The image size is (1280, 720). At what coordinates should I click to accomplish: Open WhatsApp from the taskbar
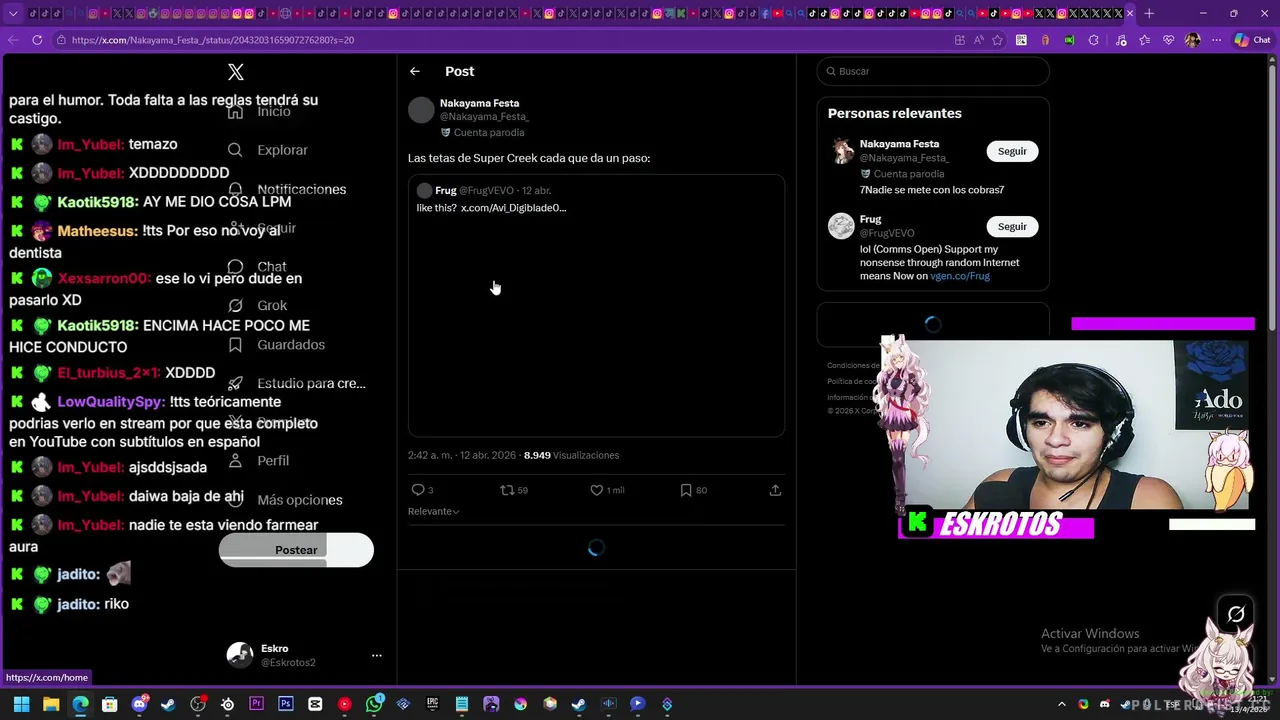374,704
